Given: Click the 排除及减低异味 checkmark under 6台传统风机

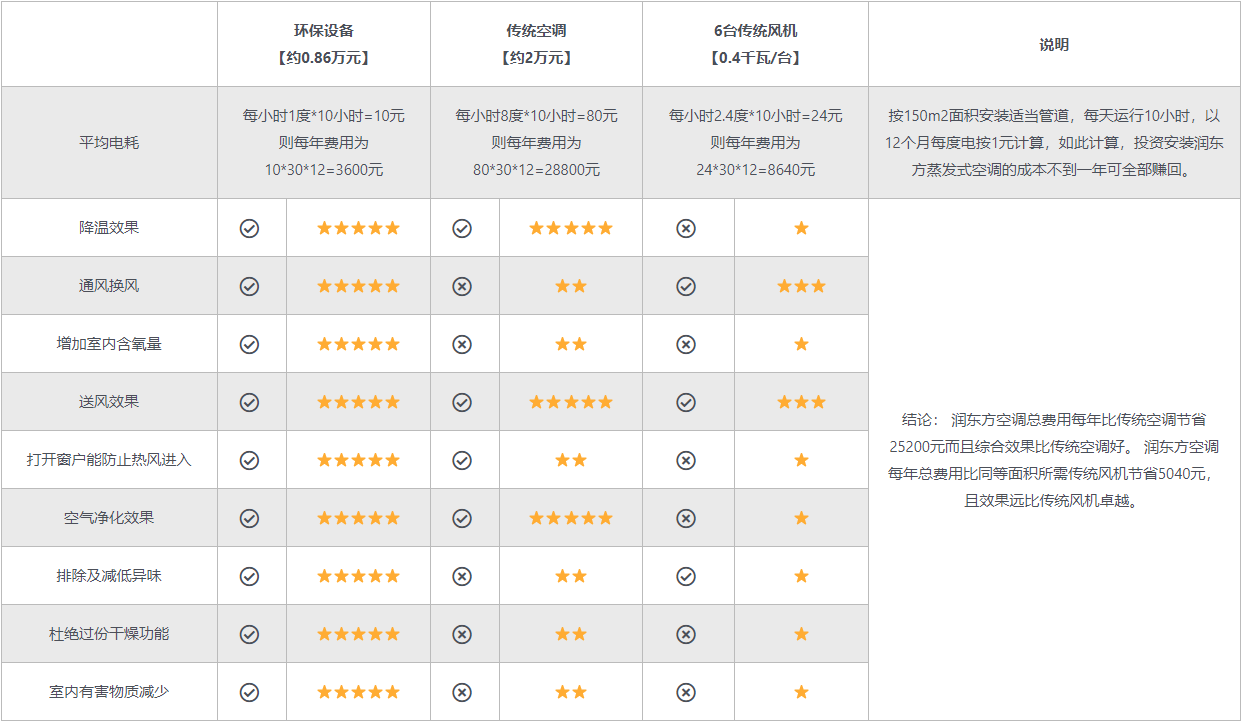Looking at the screenshot, I should [x=686, y=576].
